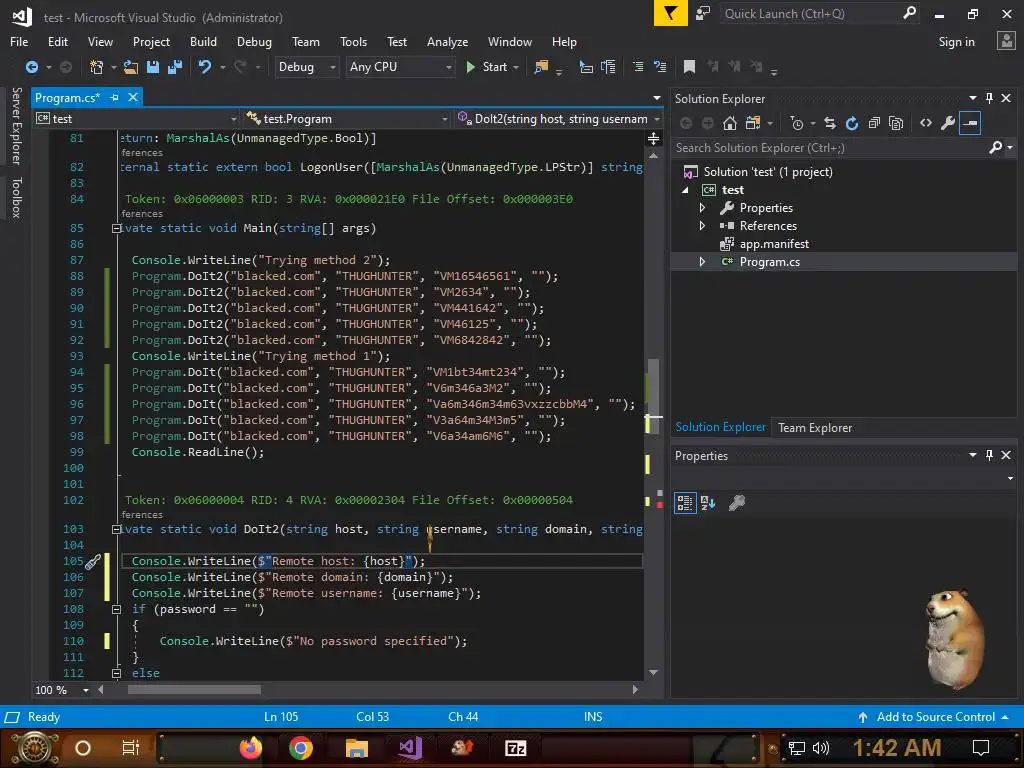Click the Navigate Backward arrow in the toolbar
Screen dimensions: 1024x768
31,67
